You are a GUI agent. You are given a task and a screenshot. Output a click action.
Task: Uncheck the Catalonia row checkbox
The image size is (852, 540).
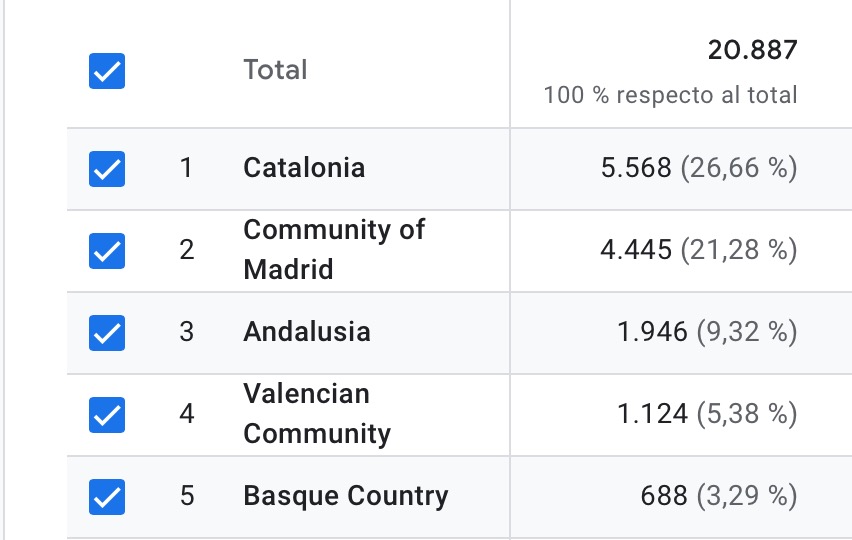107,168
